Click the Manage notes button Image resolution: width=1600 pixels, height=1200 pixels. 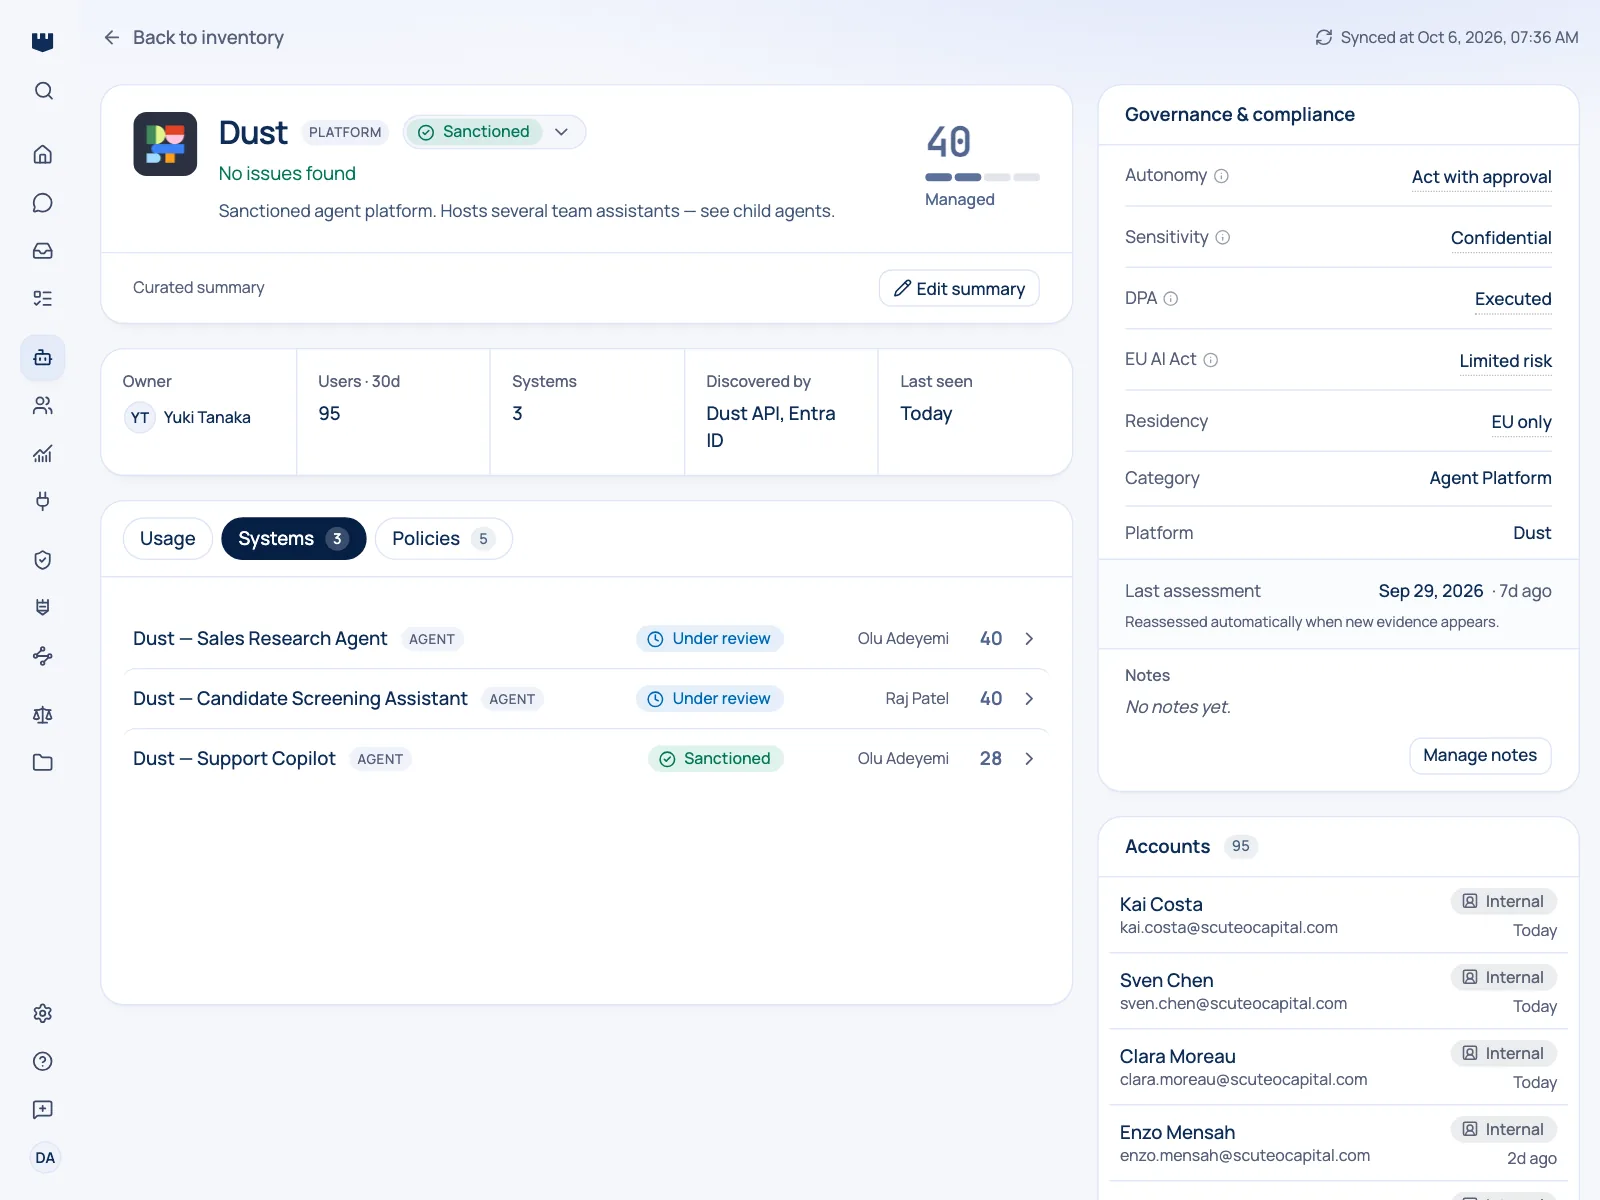1480,756
